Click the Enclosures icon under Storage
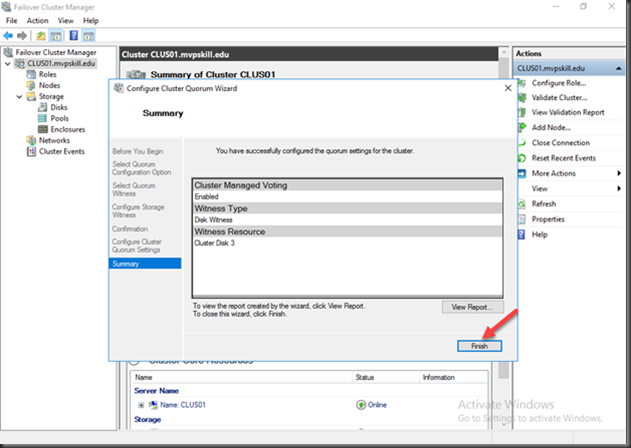The width and height of the screenshot is (631, 448). (42, 129)
